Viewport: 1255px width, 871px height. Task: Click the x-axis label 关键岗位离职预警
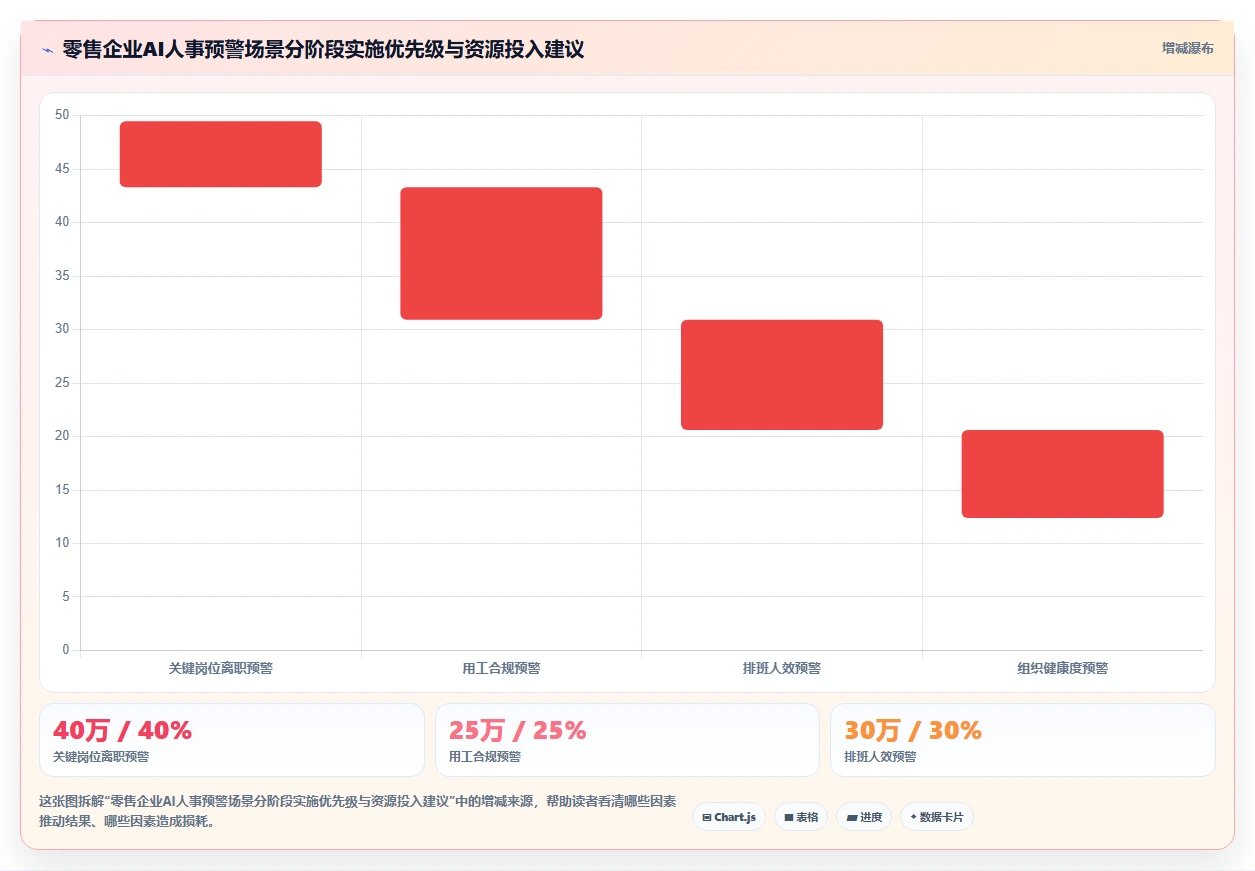(221, 668)
